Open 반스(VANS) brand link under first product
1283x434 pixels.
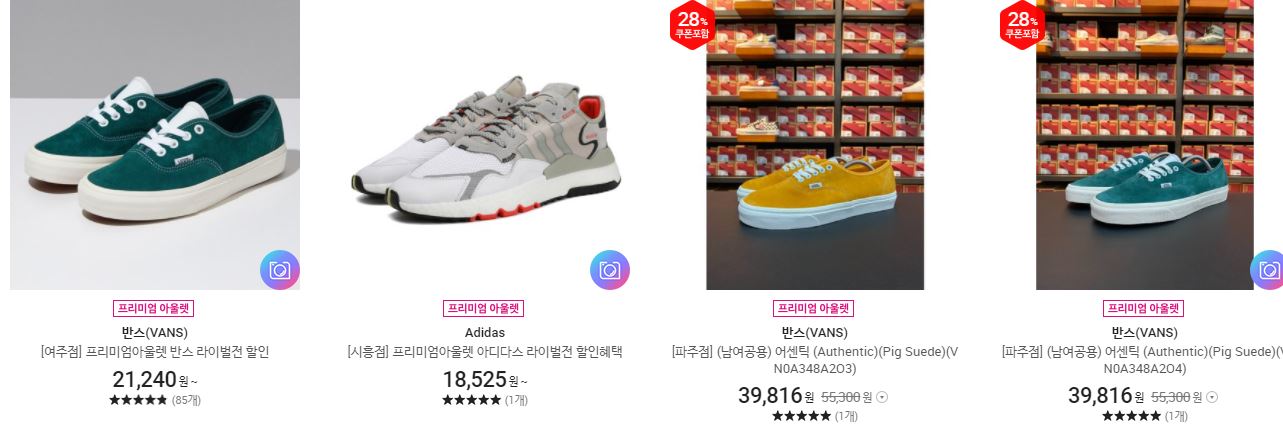(x=155, y=333)
